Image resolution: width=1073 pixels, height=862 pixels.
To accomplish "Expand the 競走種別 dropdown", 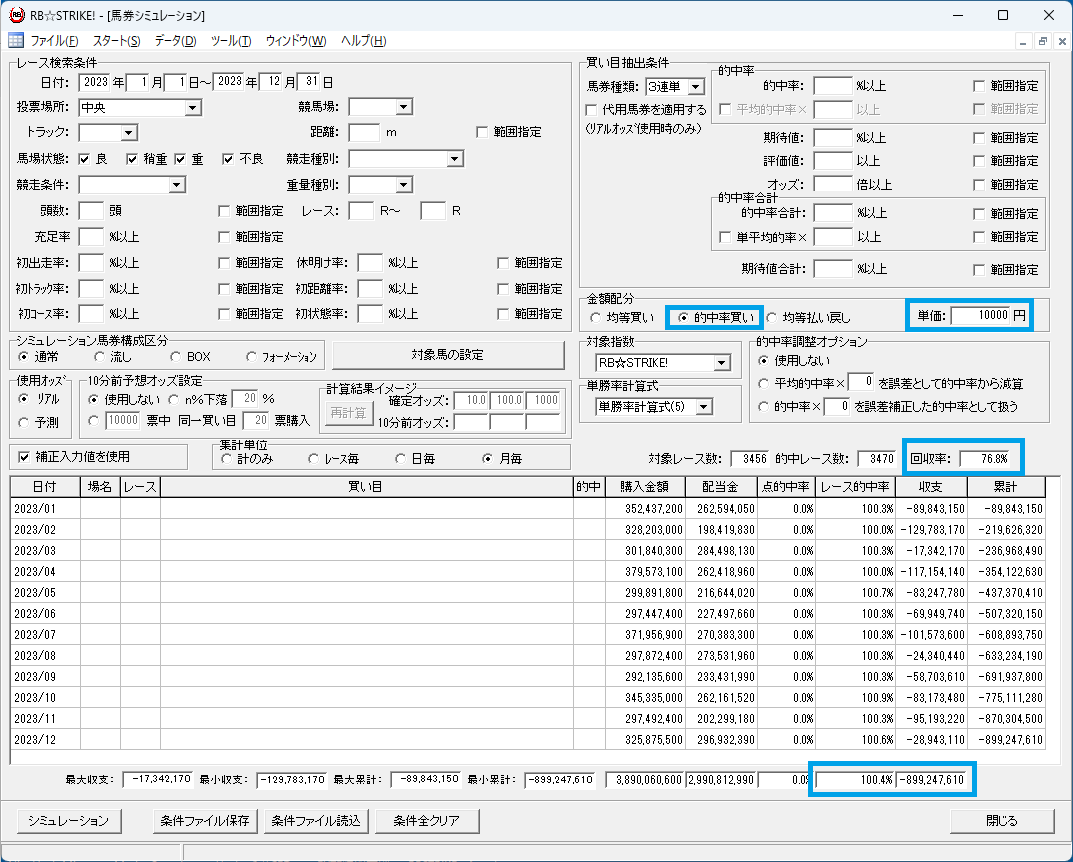I will pos(454,159).
